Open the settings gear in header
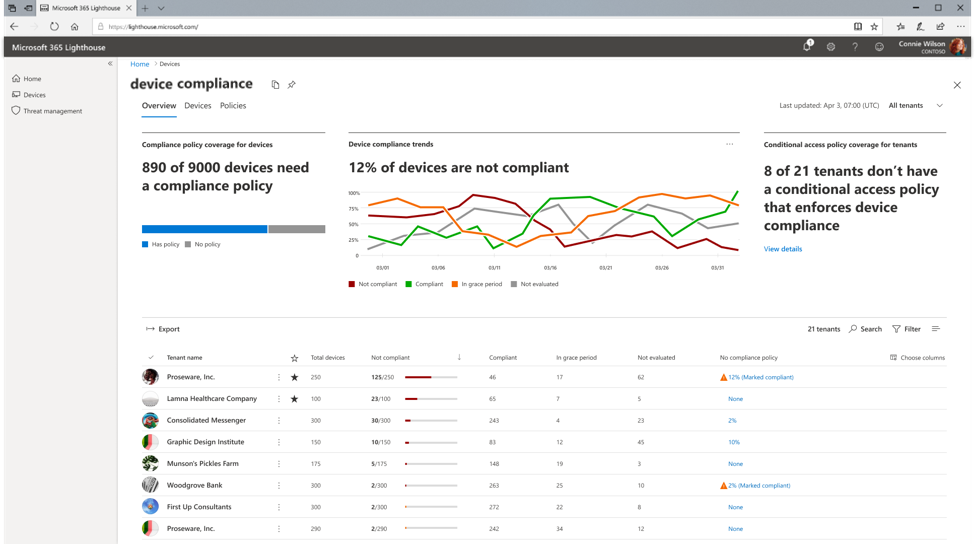975x544 pixels. pos(831,47)
